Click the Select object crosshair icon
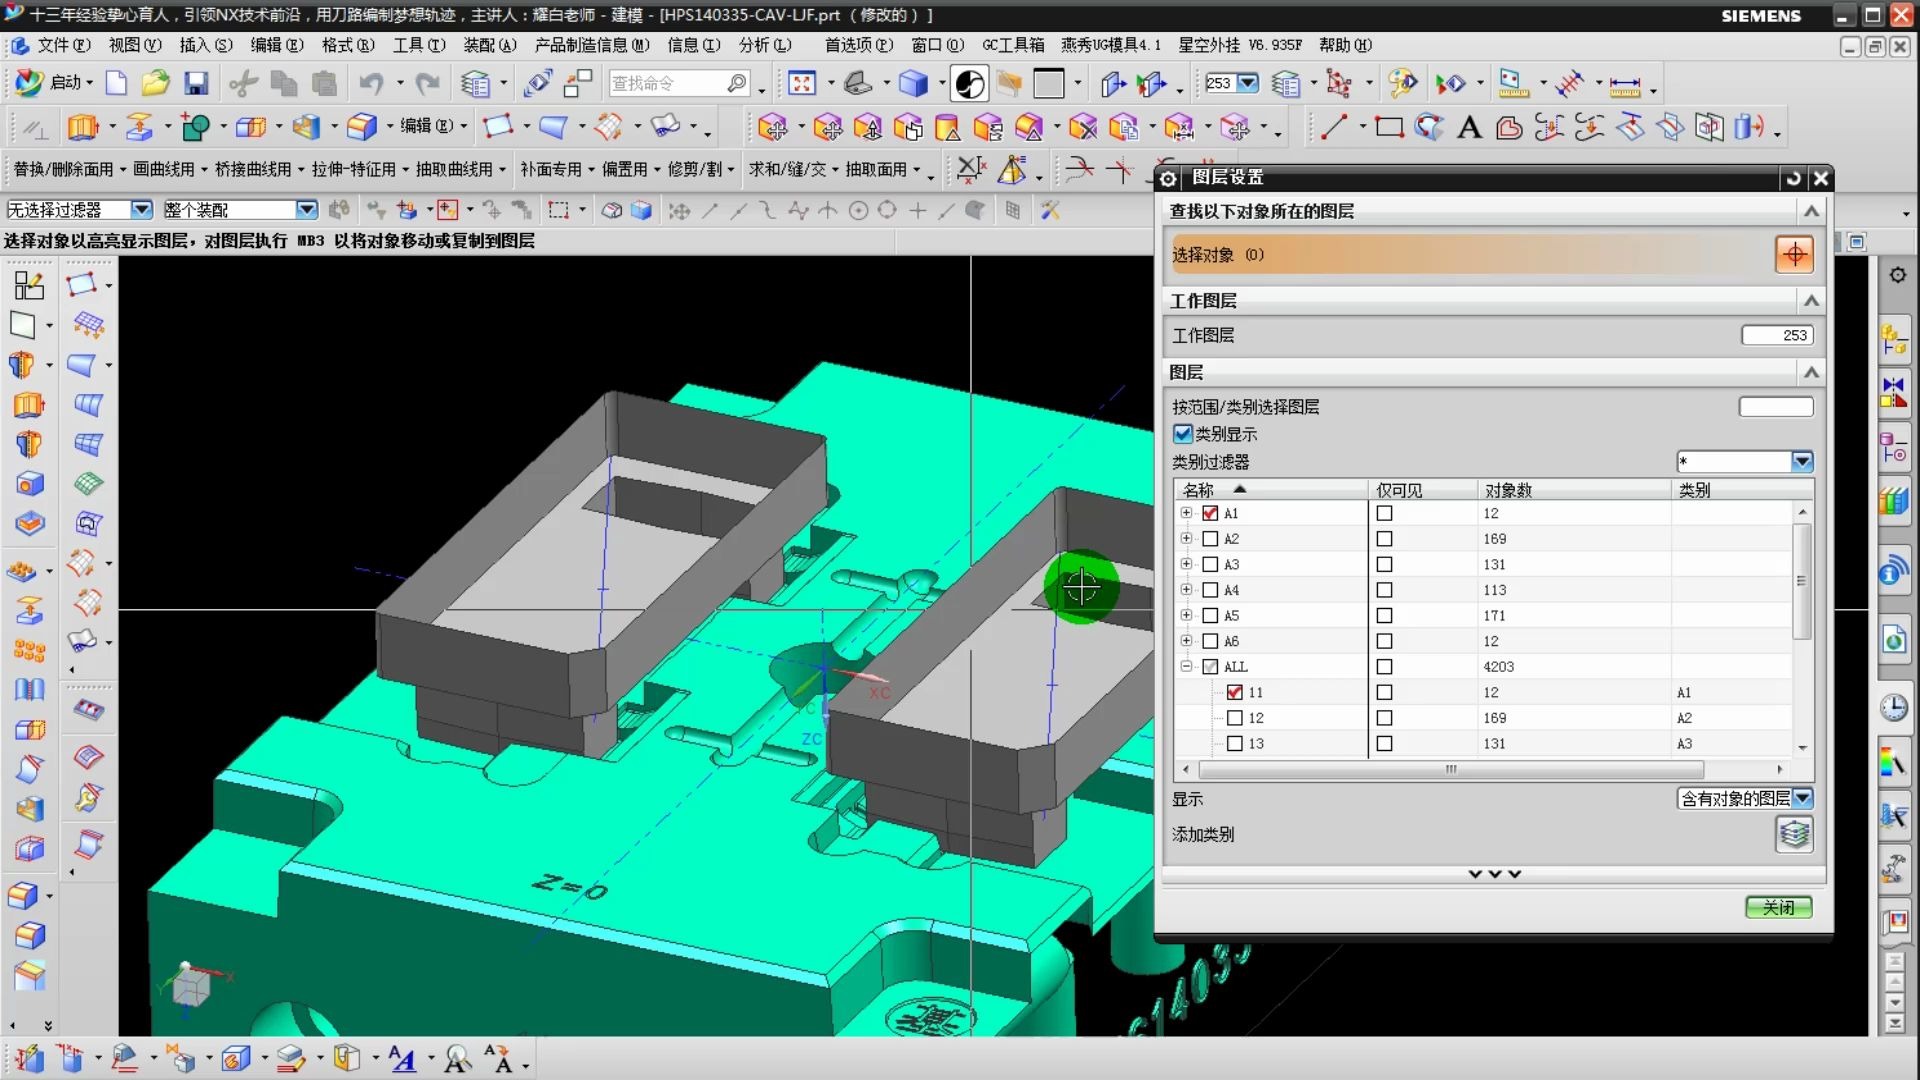The height and width of the screenshot is (1080, 1920). (1794, 255)
